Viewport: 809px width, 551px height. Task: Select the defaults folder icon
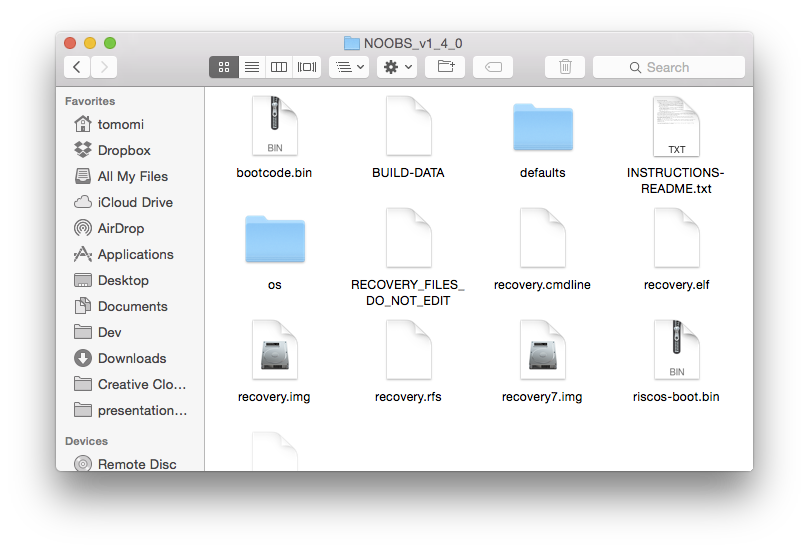coord(543,127)
